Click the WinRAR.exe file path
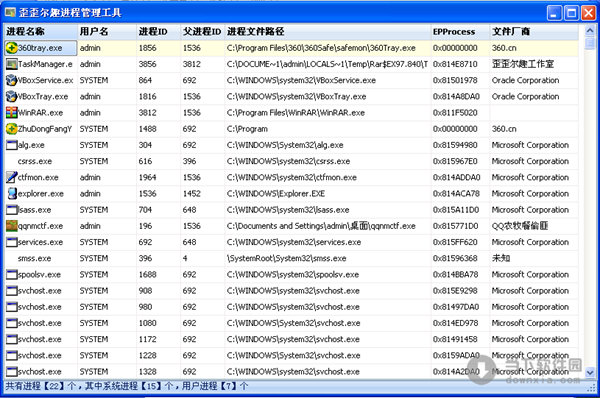The height and width of the screenshot is (398, 600). pos(296,113)
